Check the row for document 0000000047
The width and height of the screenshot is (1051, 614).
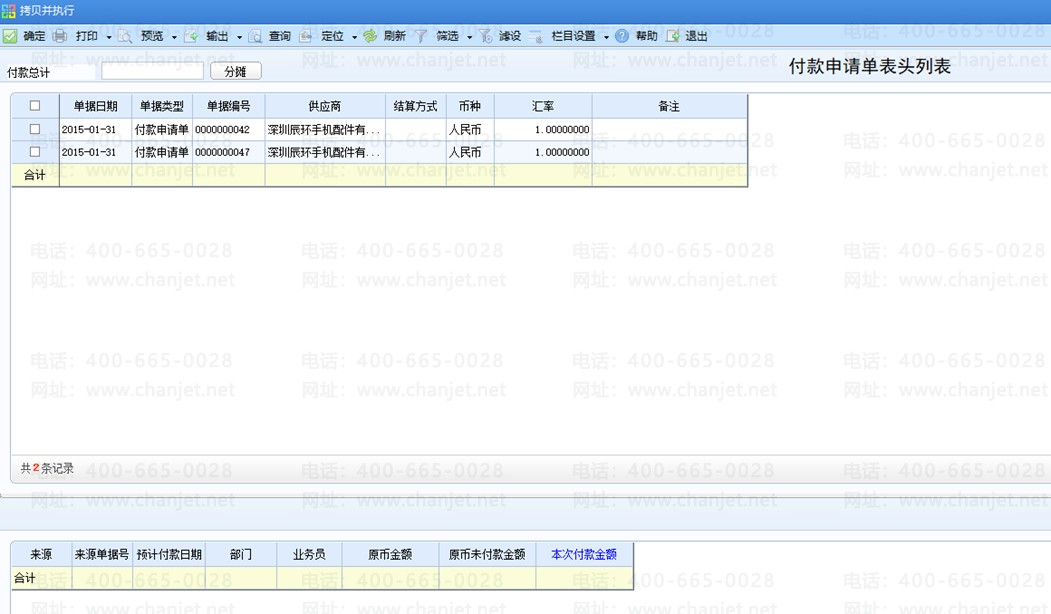pos(35,151)
